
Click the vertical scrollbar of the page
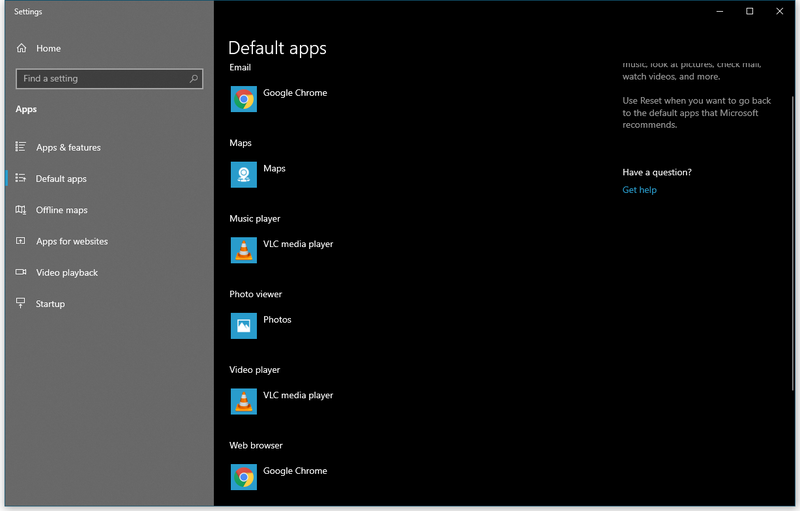pos(792,242)
